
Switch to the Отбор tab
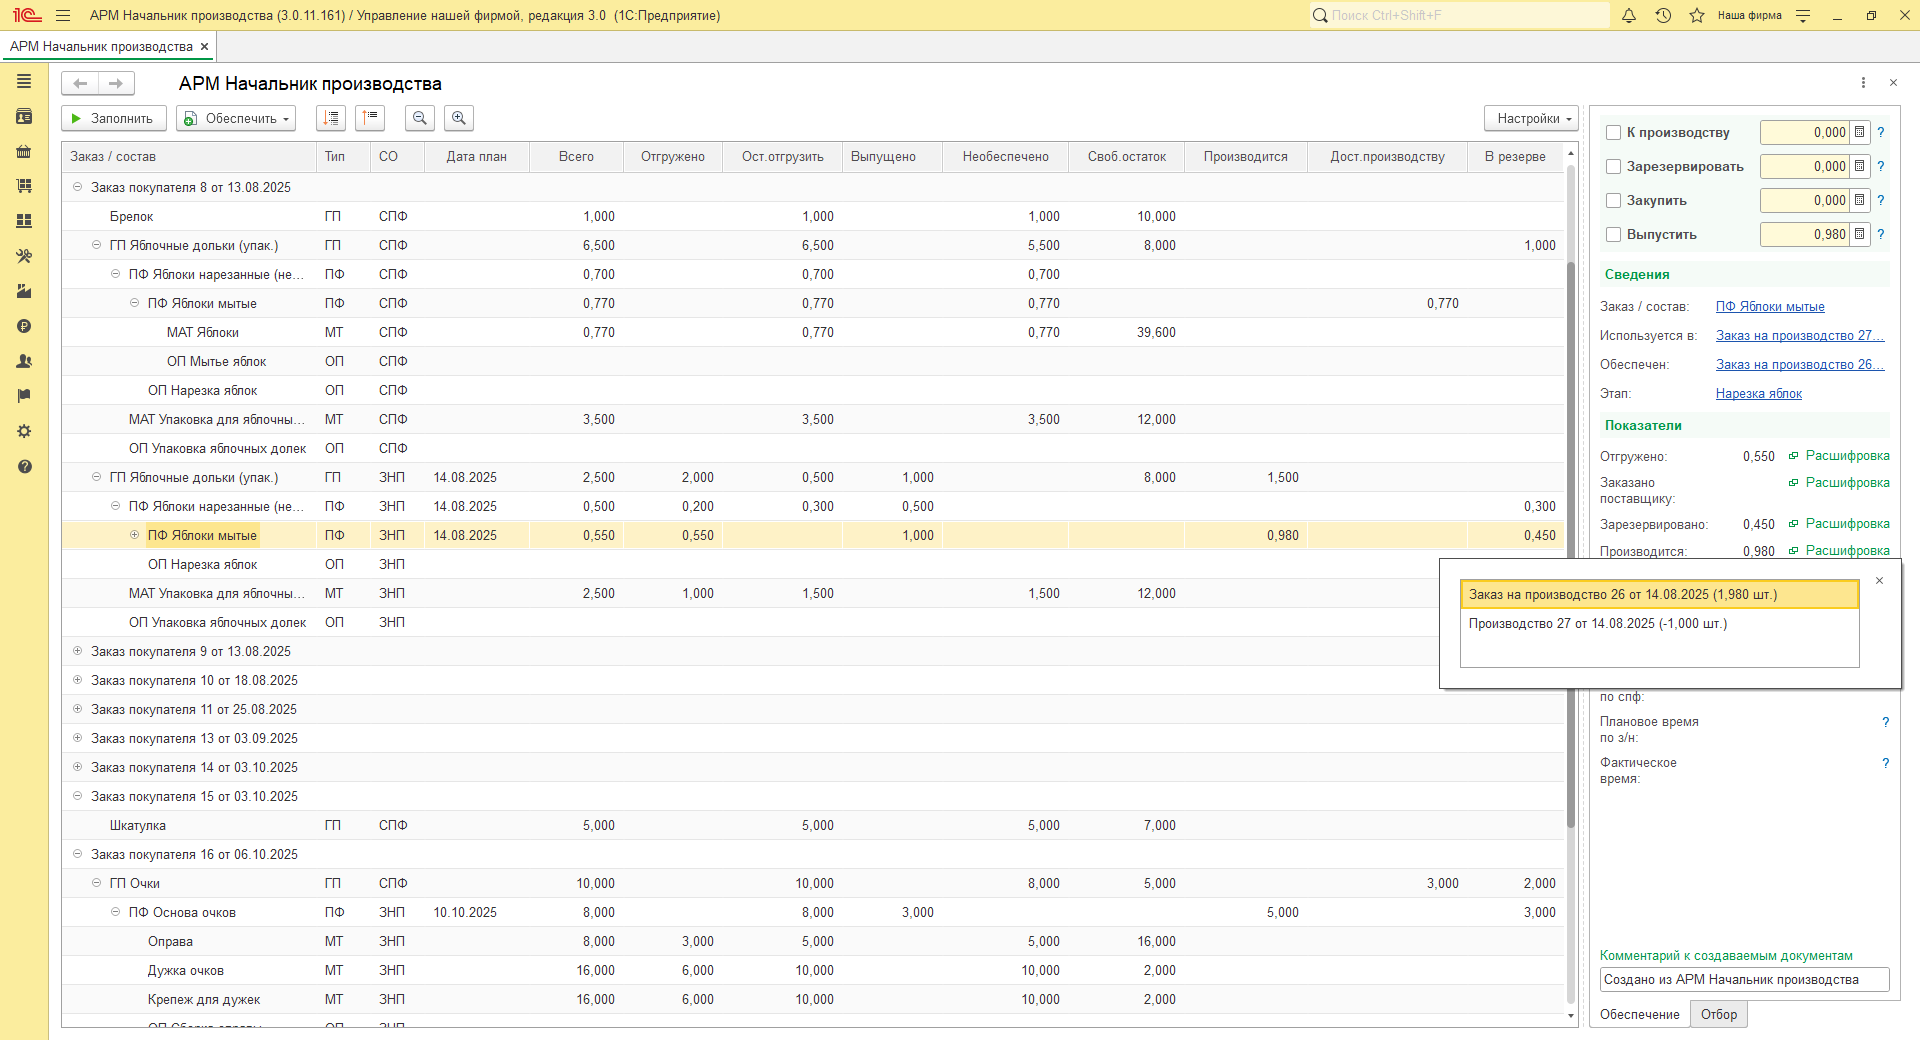1718,1014
